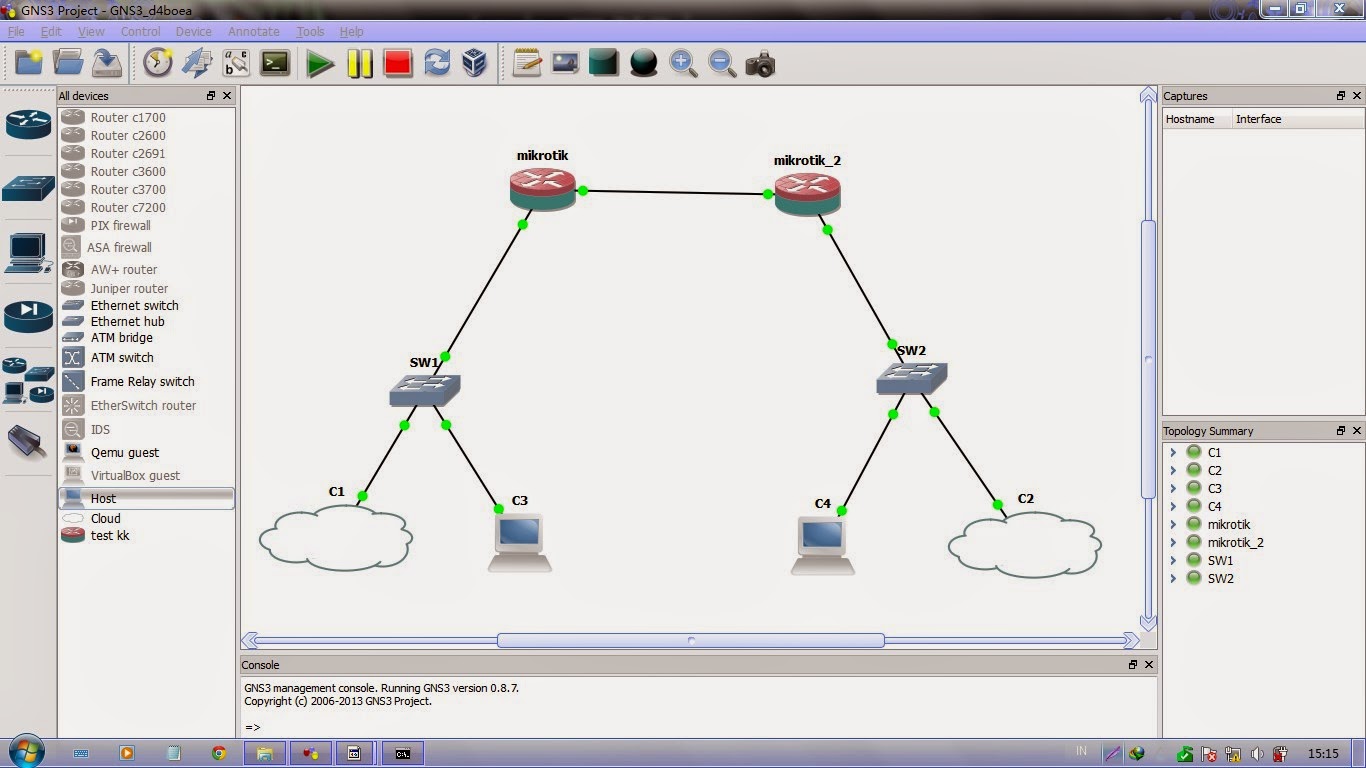Viewport: 1366px width, 768px height.
Task: Add a note using the notepad icon
Action: point(527,63)
